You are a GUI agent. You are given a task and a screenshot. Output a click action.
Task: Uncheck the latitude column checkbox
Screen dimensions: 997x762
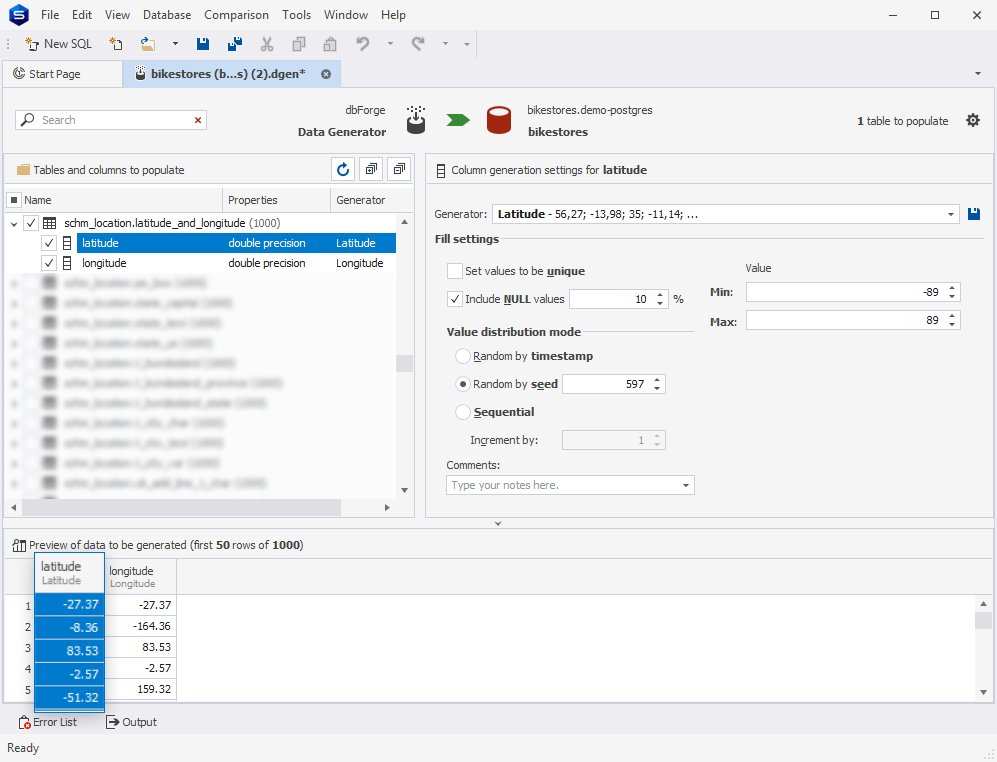pos(48,243)
